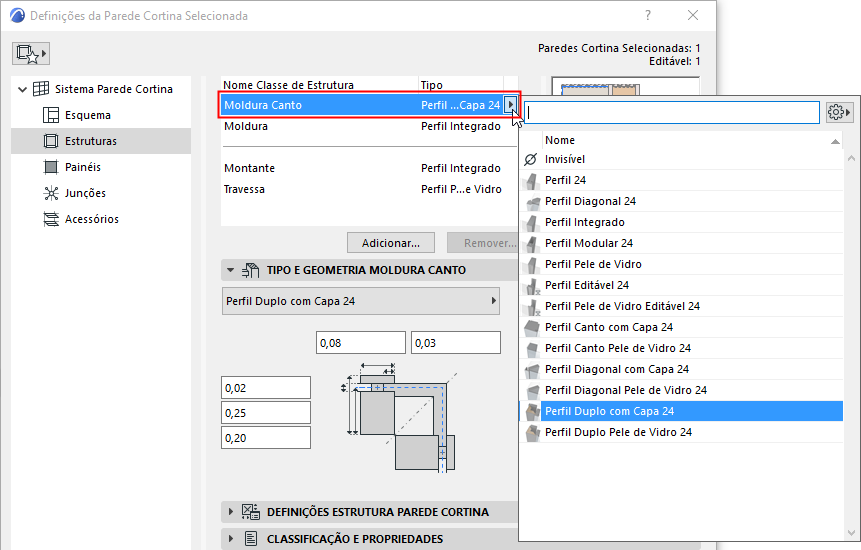861x550 pixels.
Task: Click the profile list scroll up arrow
Action: pyautogui.click(x=852, y=158)
